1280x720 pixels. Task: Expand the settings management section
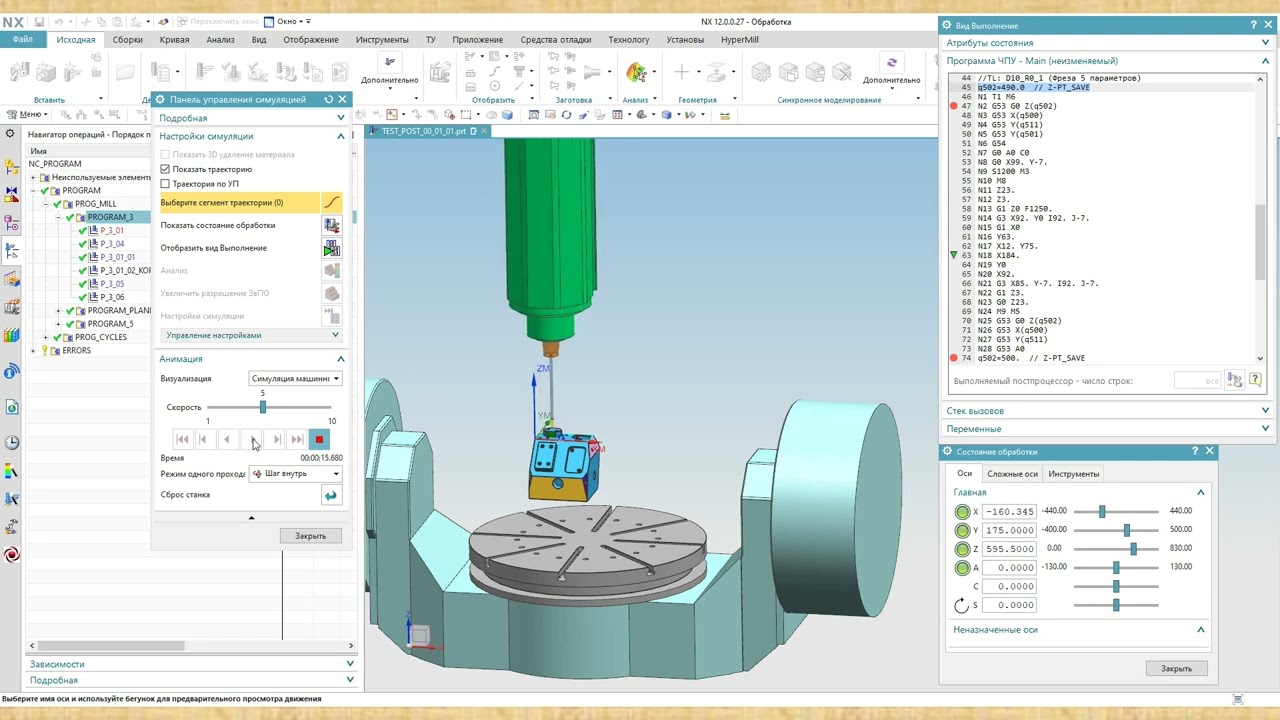pos(251,335)
